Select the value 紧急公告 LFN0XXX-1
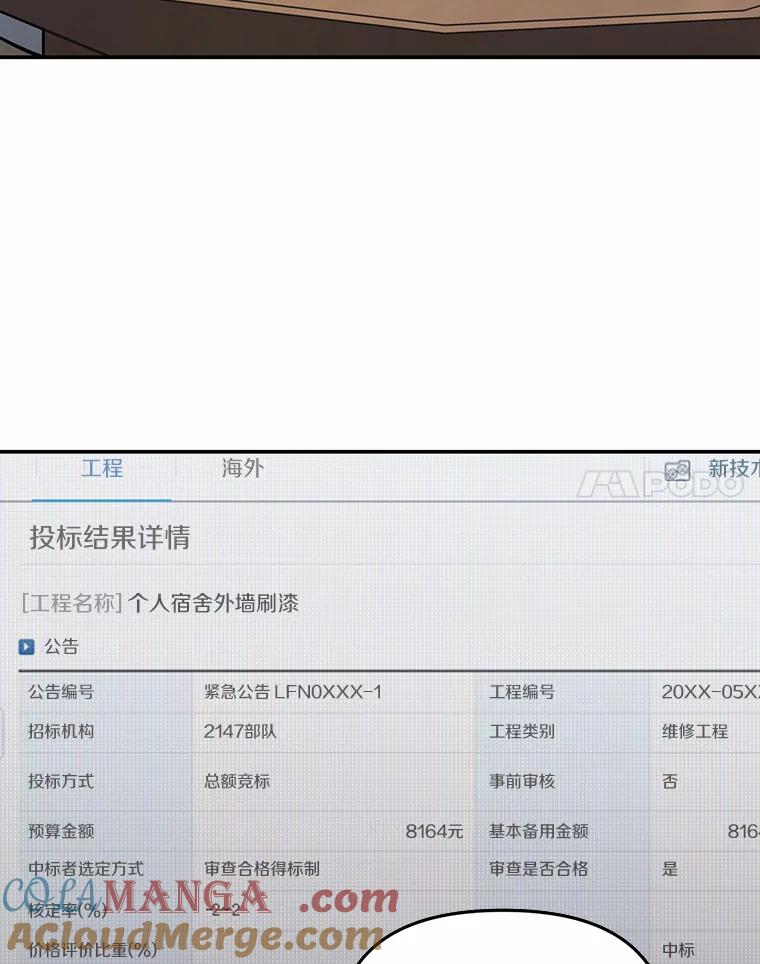 293,692
